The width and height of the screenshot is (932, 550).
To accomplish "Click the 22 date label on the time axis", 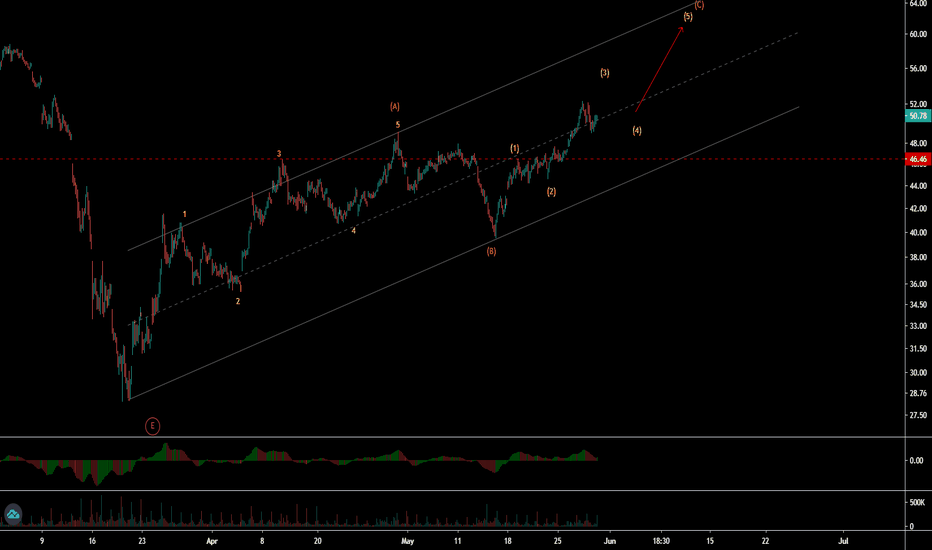I will coord(766,541).
